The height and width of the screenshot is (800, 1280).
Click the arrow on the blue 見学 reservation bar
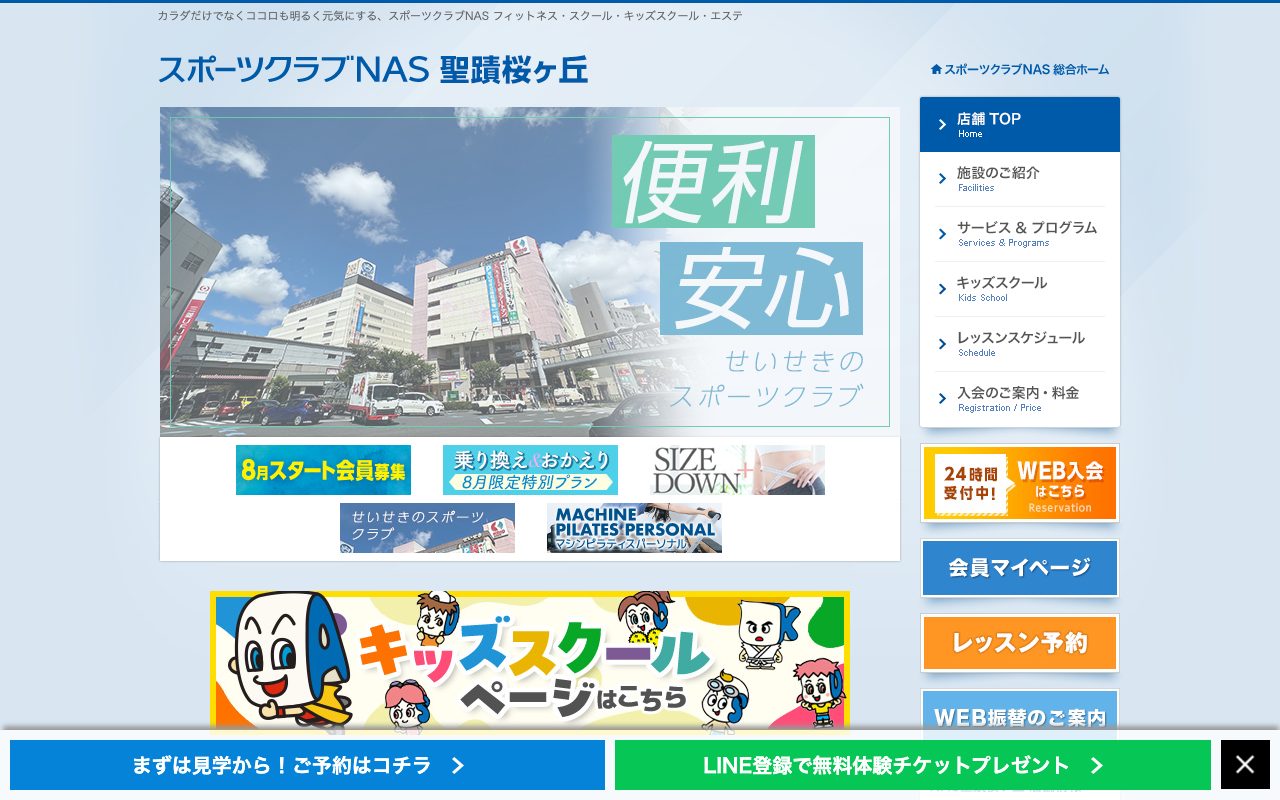[x=458, y=766]
